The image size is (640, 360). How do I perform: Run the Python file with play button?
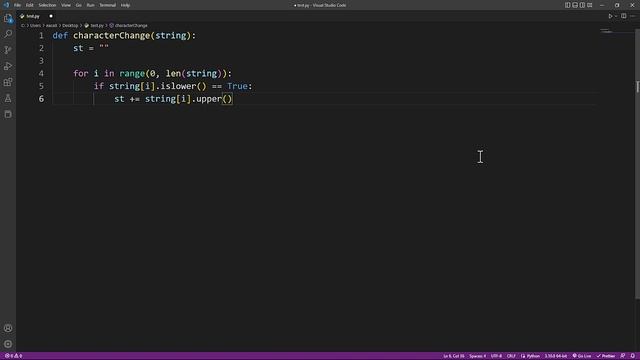610,16
